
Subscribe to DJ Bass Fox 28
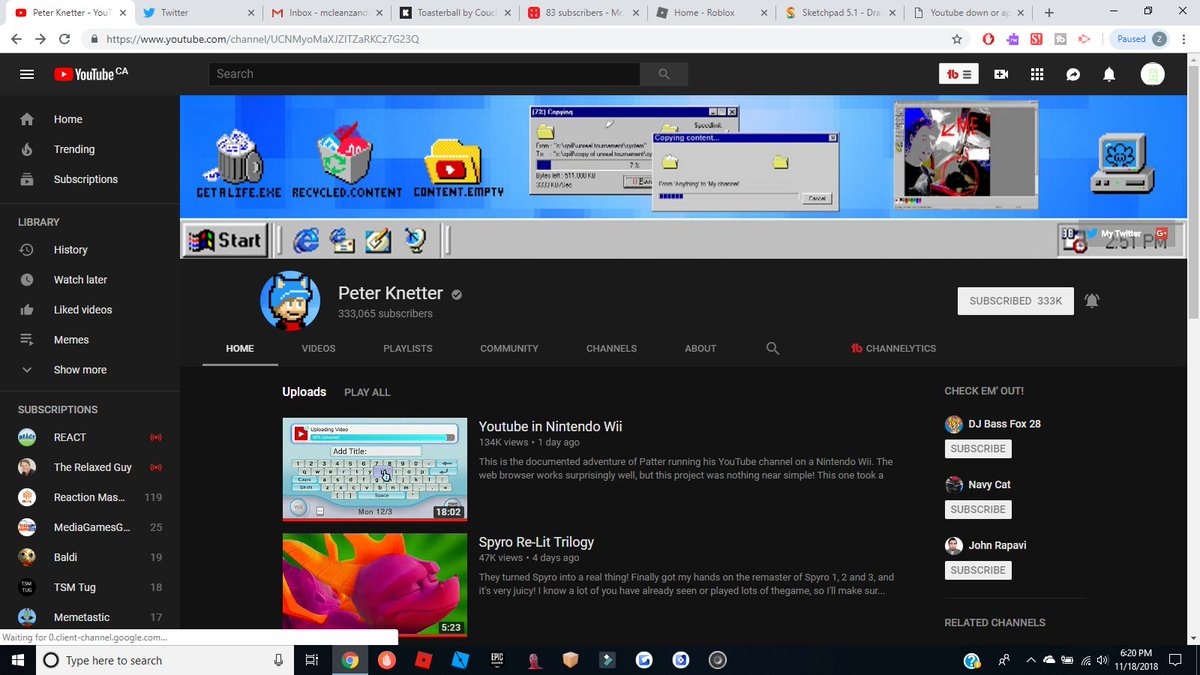point(978,449)
